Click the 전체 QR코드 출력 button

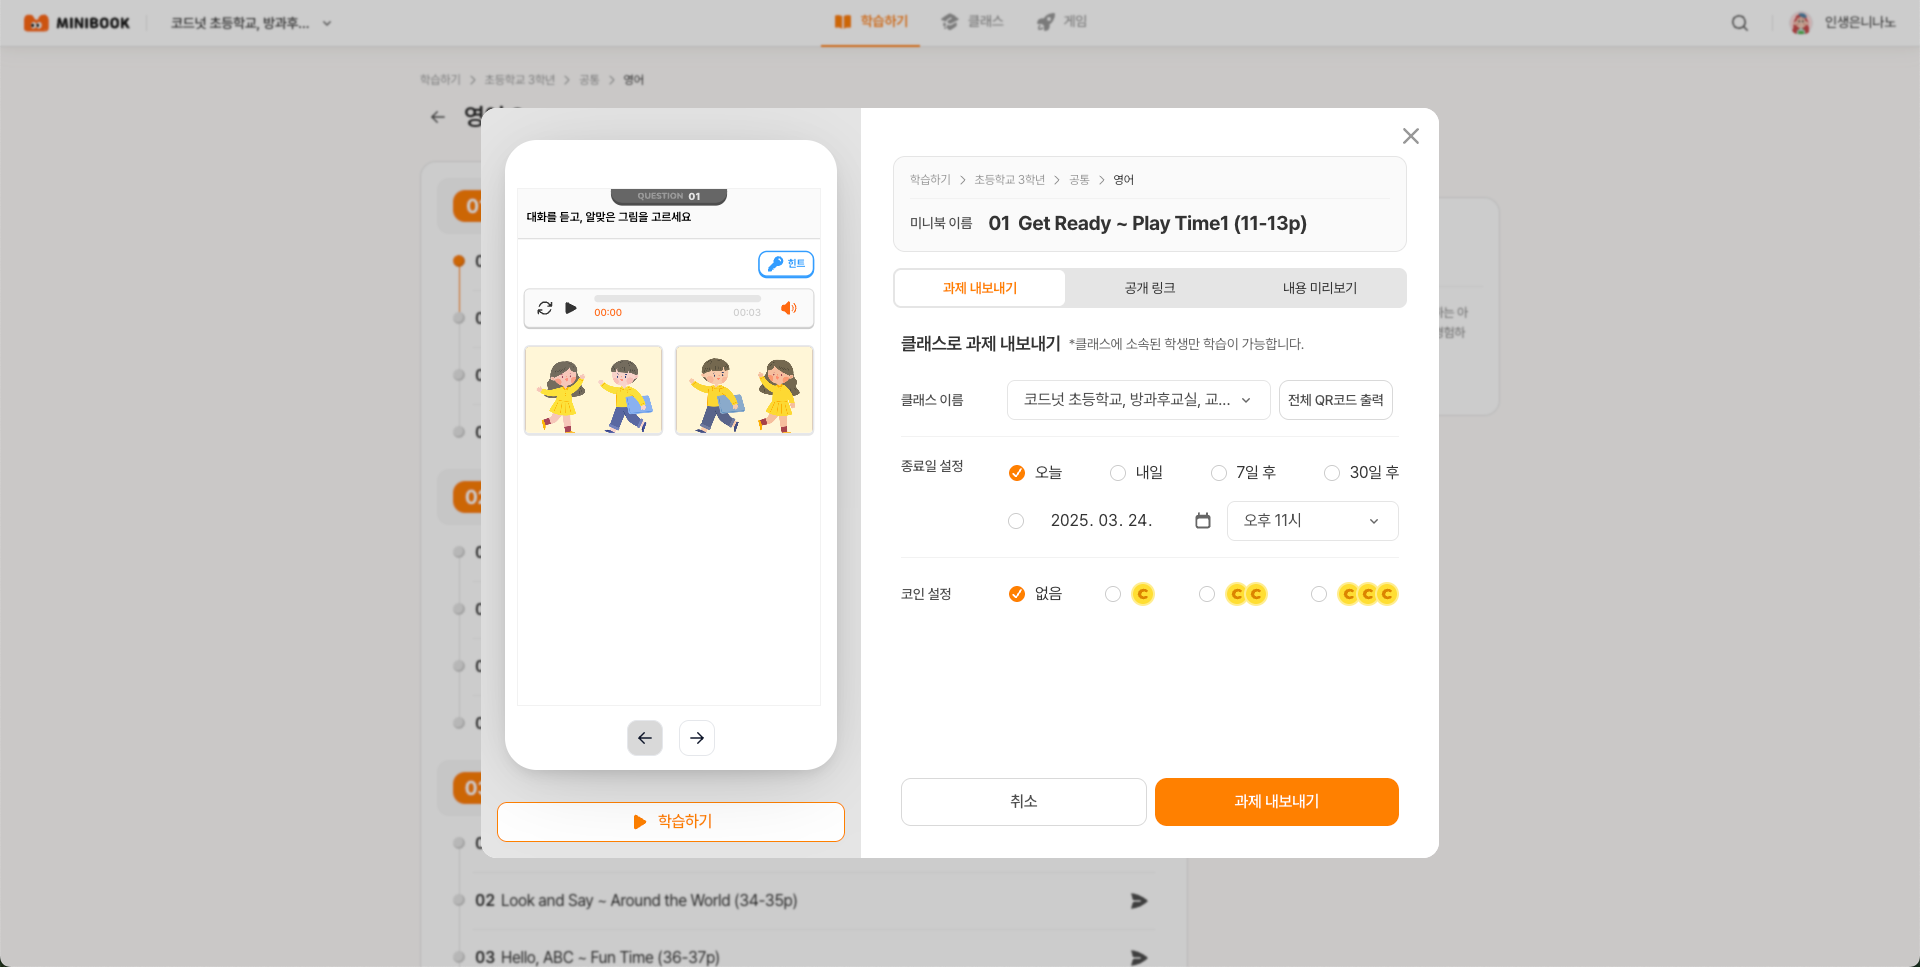[1335, 400]
